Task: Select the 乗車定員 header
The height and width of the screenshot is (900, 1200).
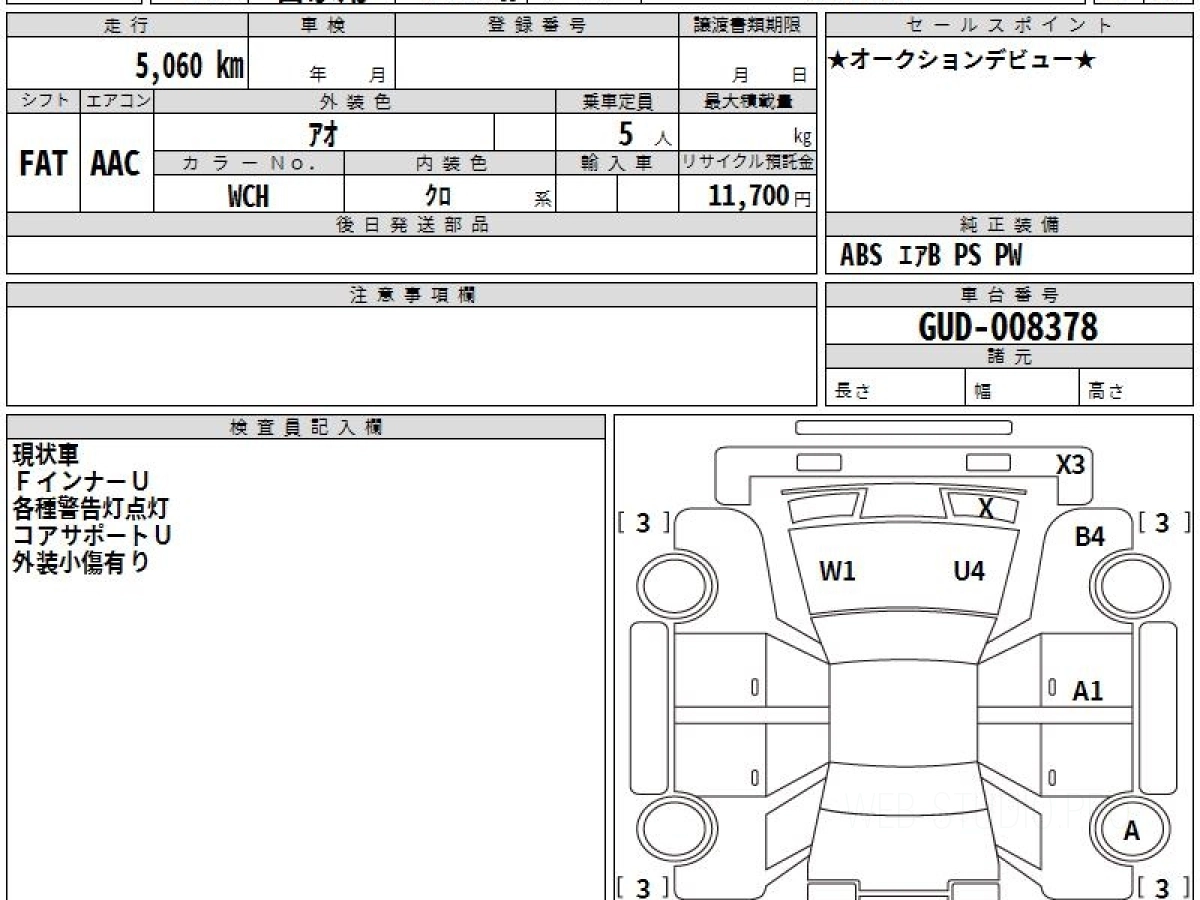Action: pos(617,101)
